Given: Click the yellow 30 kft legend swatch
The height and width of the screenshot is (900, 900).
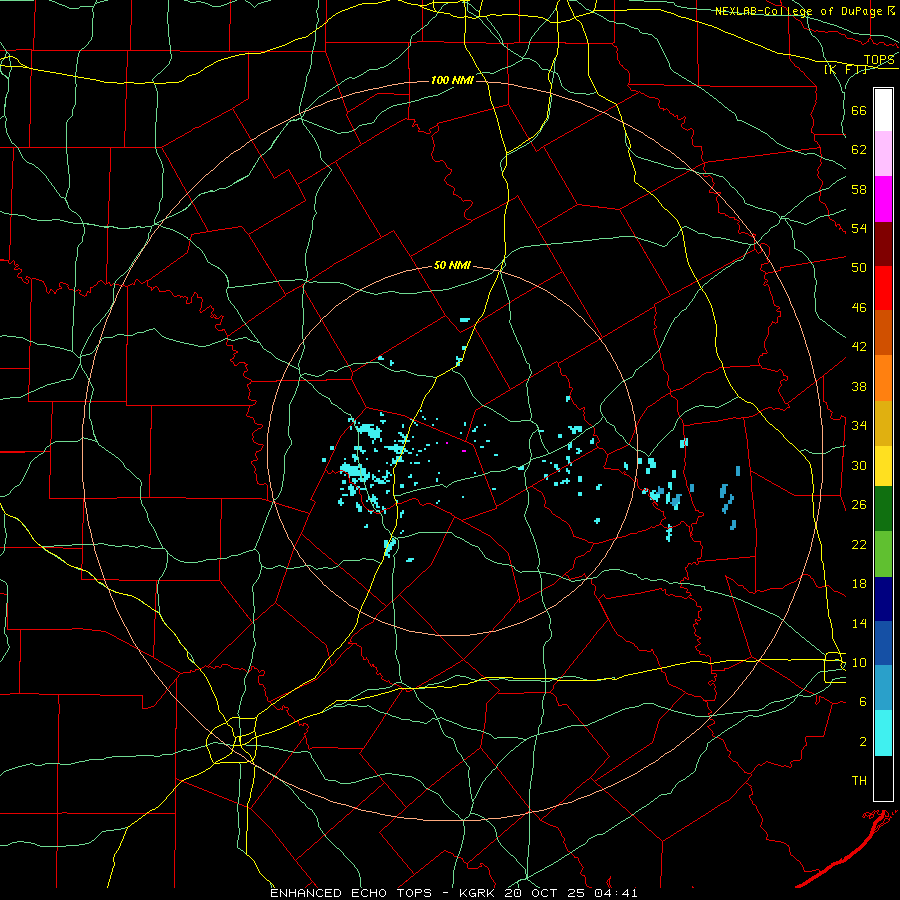Looking at the screenshot, I should coord(883,466).
